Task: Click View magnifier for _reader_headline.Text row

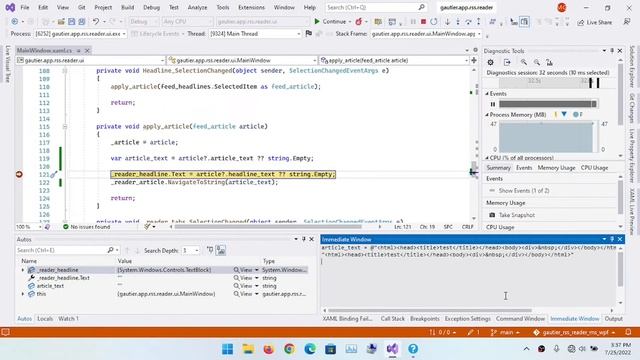Action: pos(237,278)
